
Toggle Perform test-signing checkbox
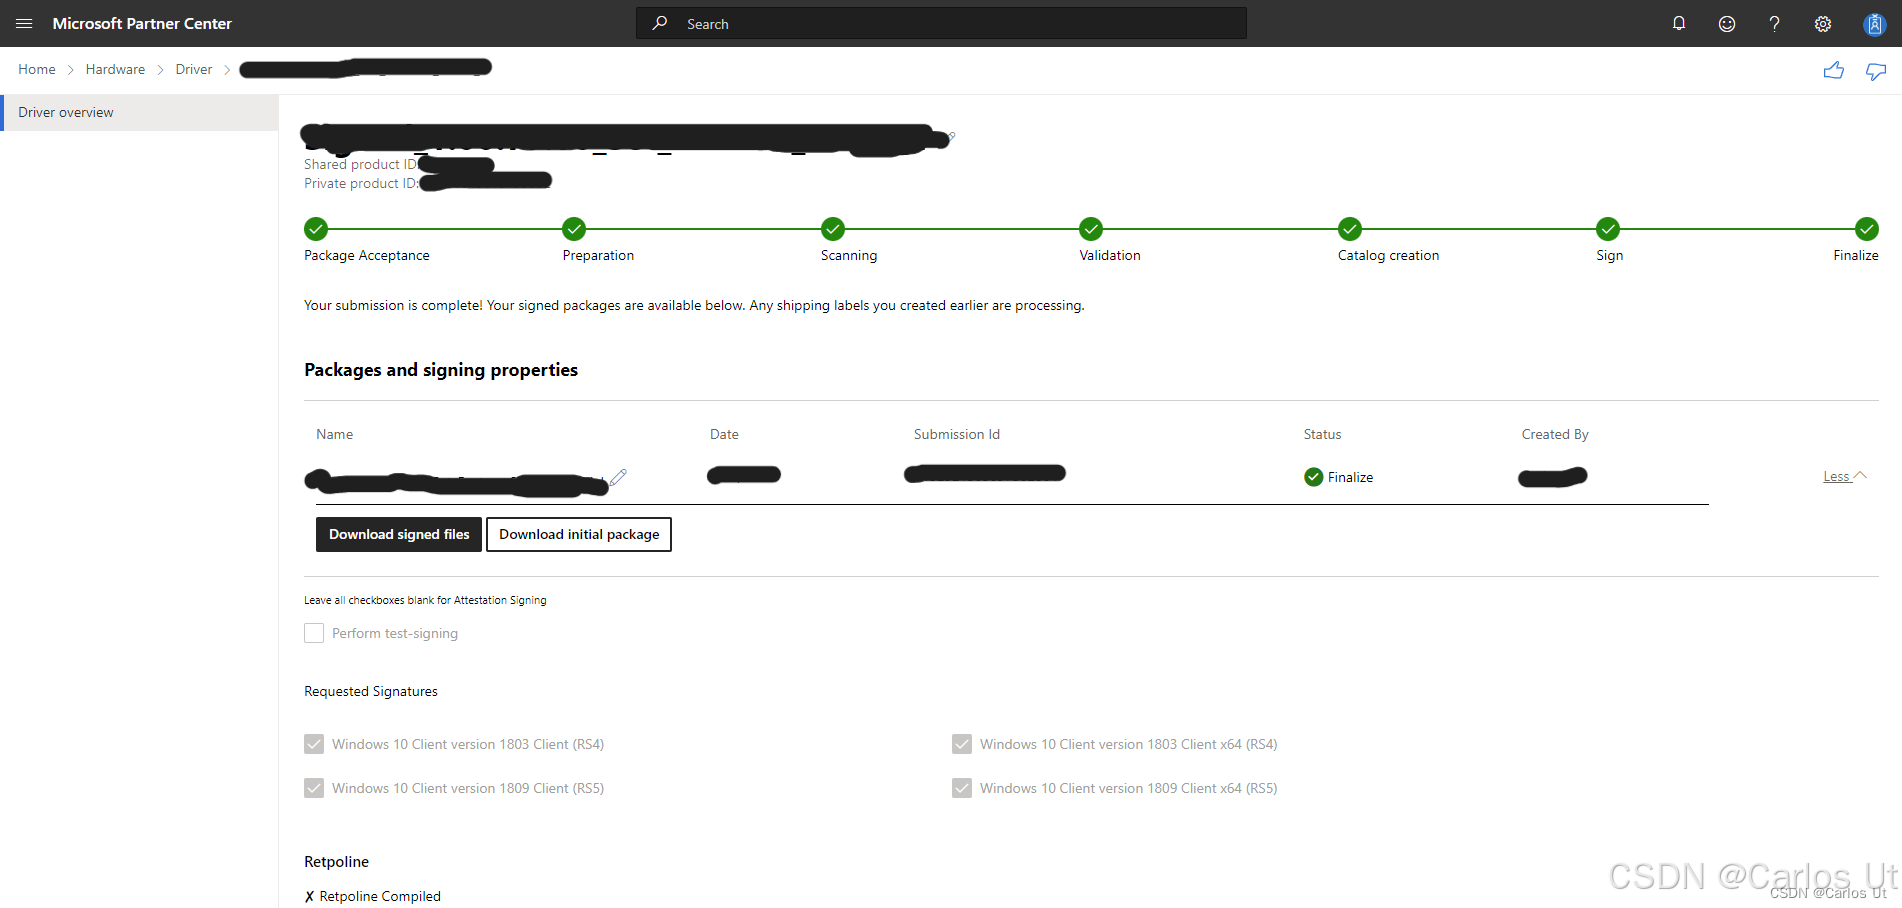coord(314,633)
